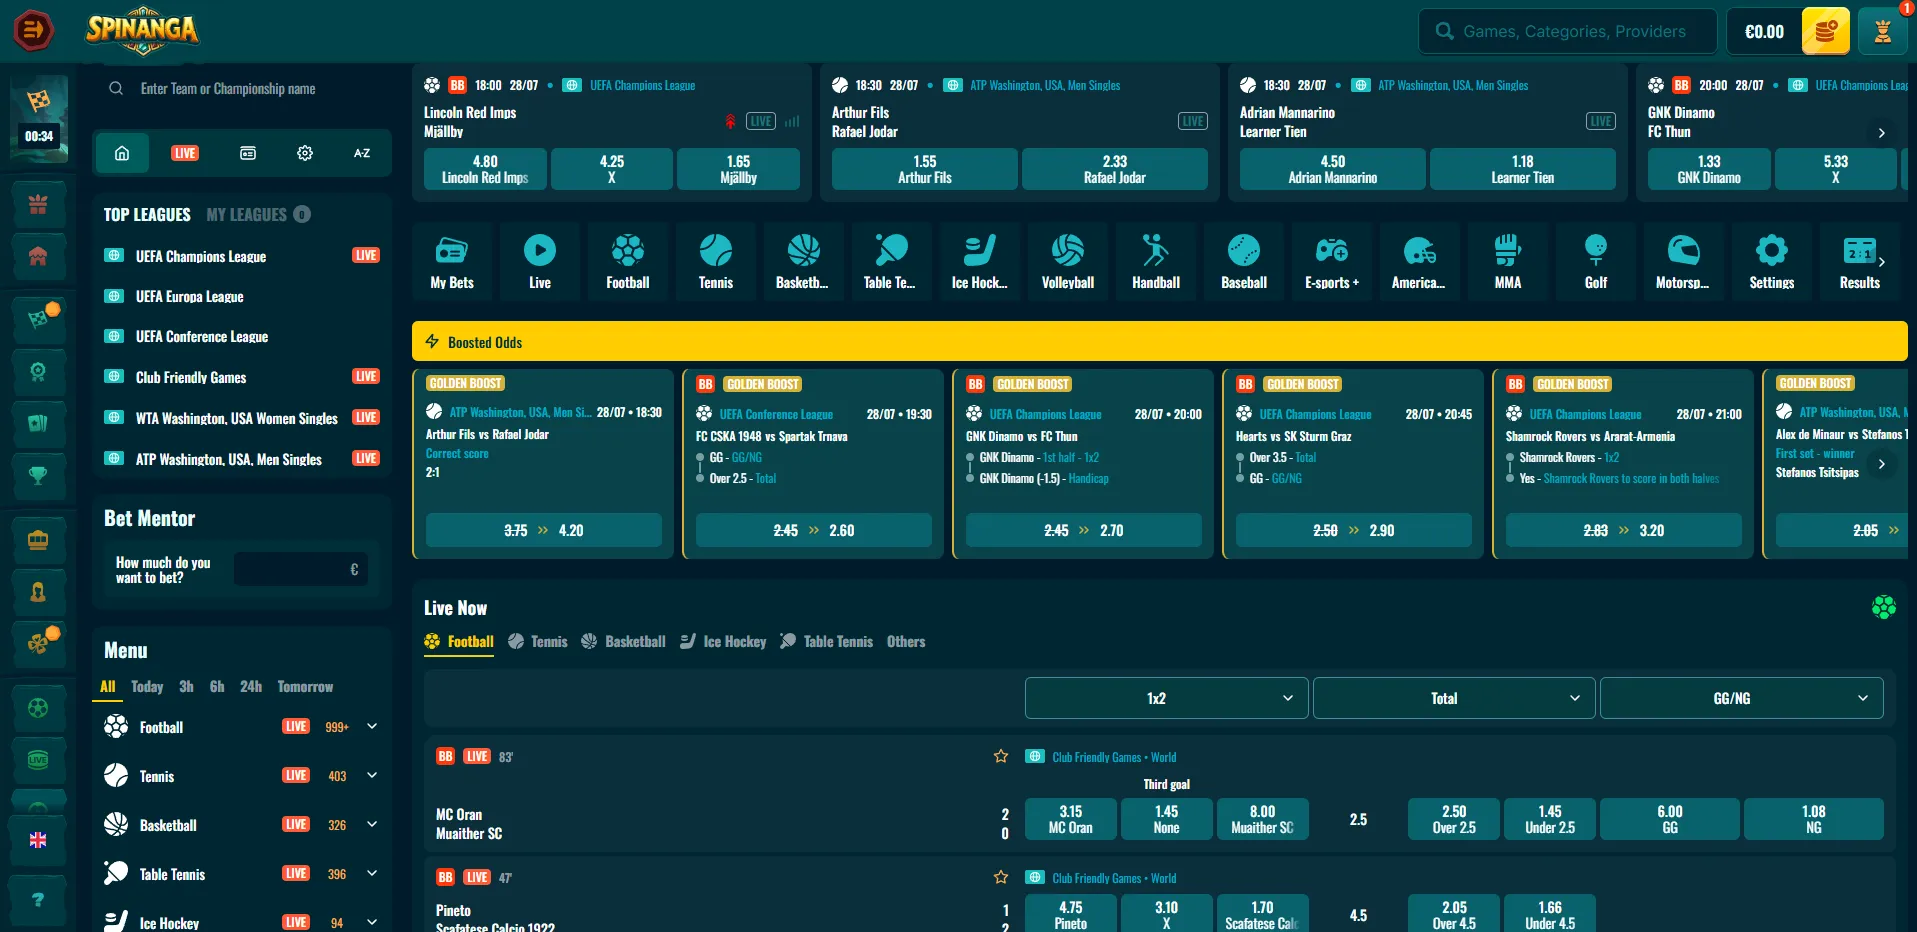Toggle the LIVE filter button in toolbar

click(x=185, y=153)
